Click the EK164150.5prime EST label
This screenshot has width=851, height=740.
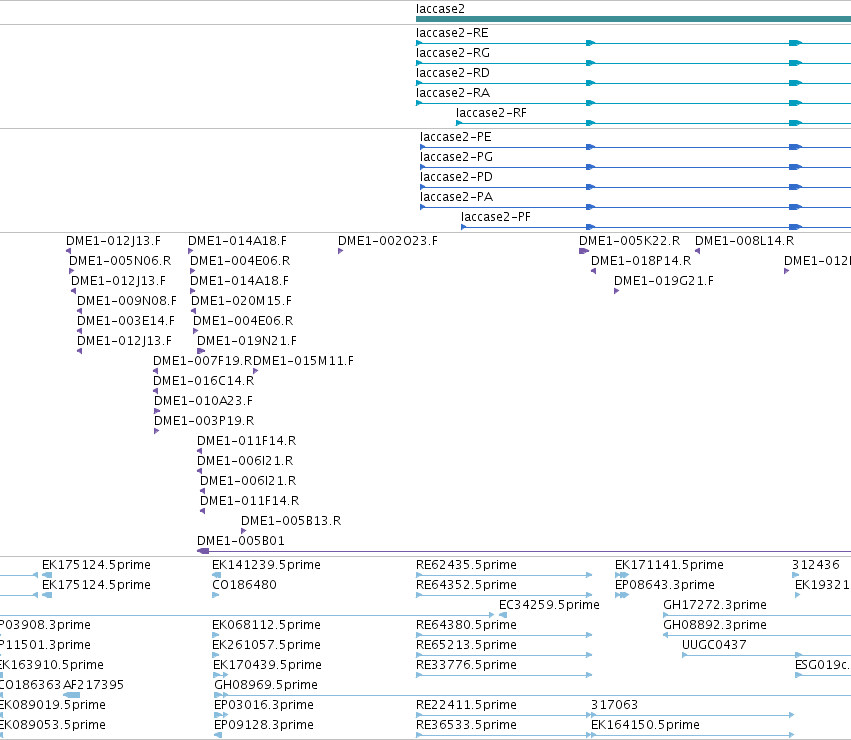pyautogui.click(x=645, y=725)
